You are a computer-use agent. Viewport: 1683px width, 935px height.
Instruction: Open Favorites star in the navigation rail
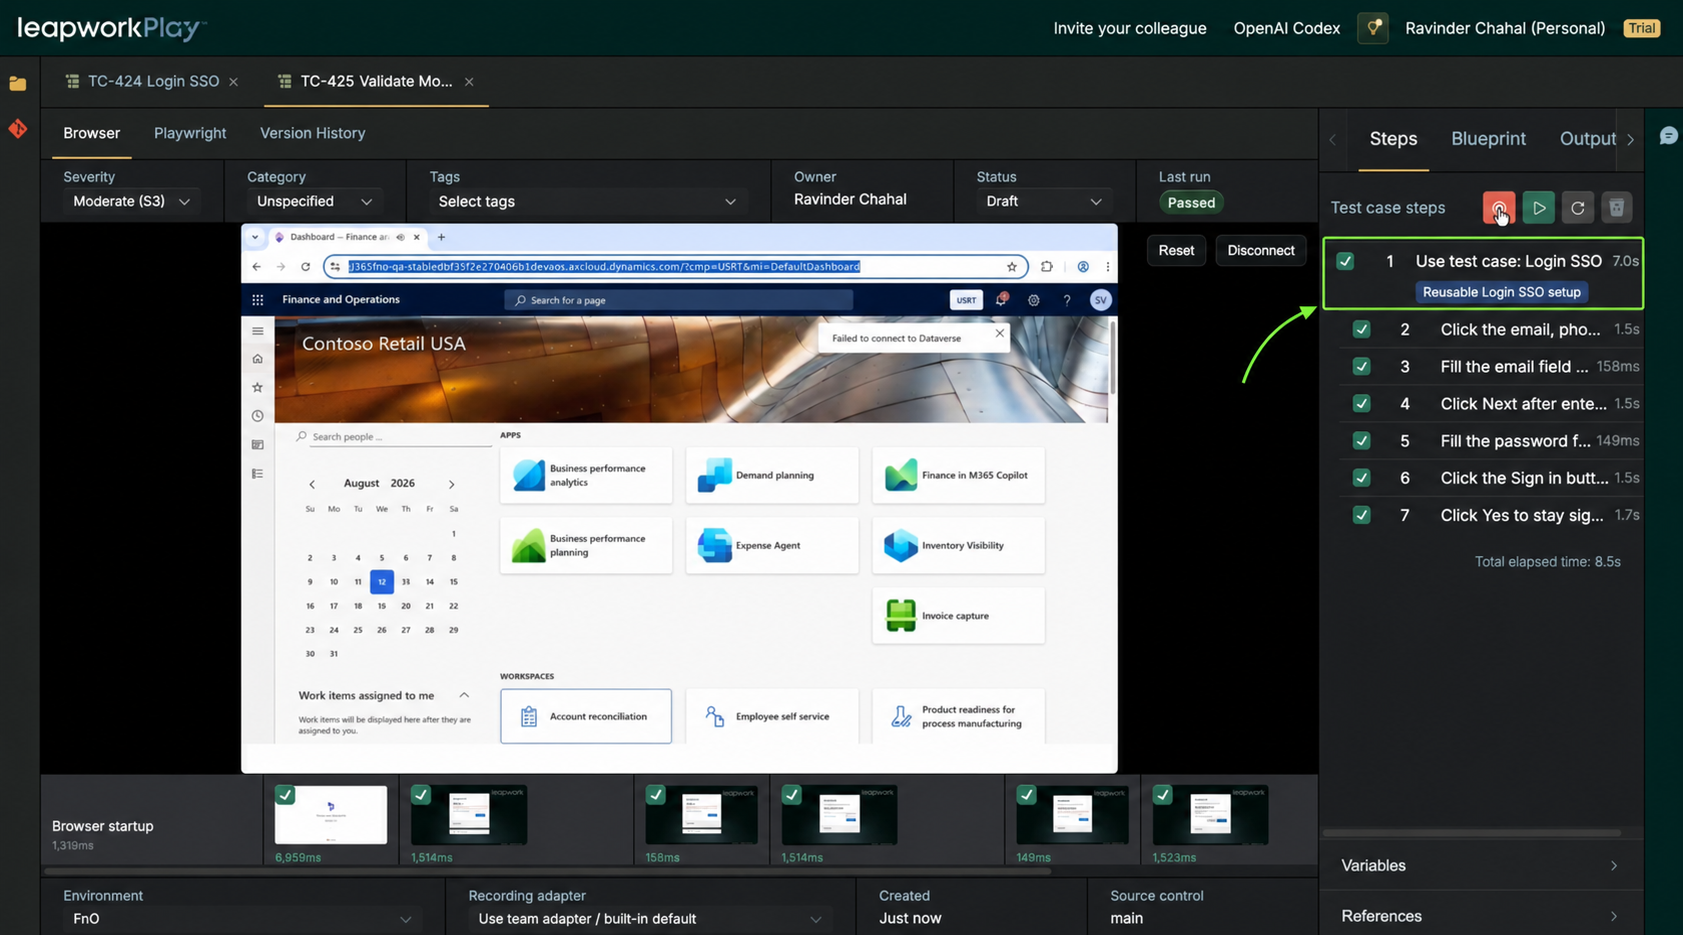click(x=258, y=387)
